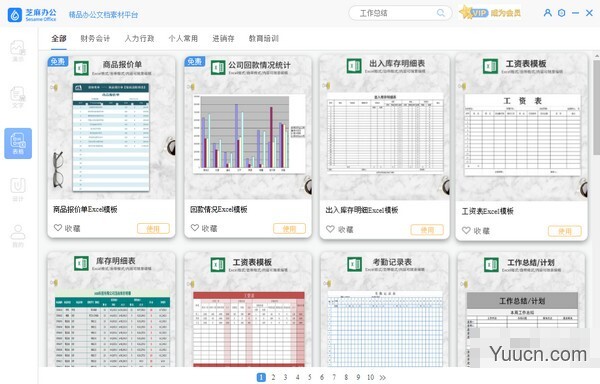The width and height of the screenshot is (600, 384).
Task: Click the vertical scrollbar thumb
Action: tap(597, 107)
